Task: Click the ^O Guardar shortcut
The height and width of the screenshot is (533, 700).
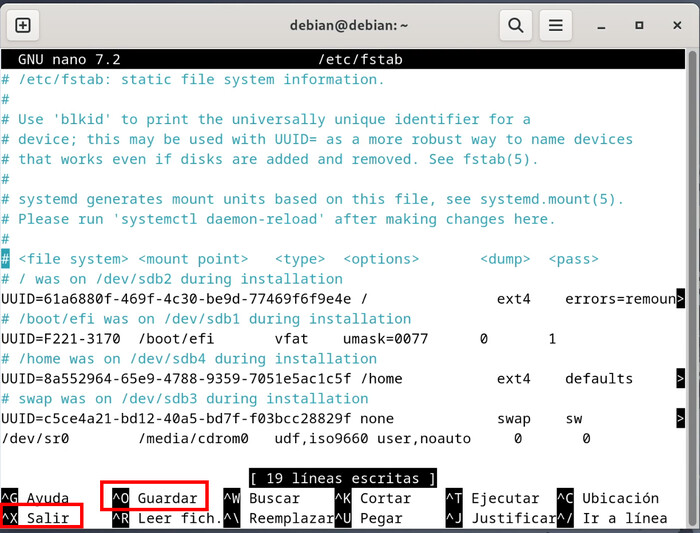Action: 154,498
